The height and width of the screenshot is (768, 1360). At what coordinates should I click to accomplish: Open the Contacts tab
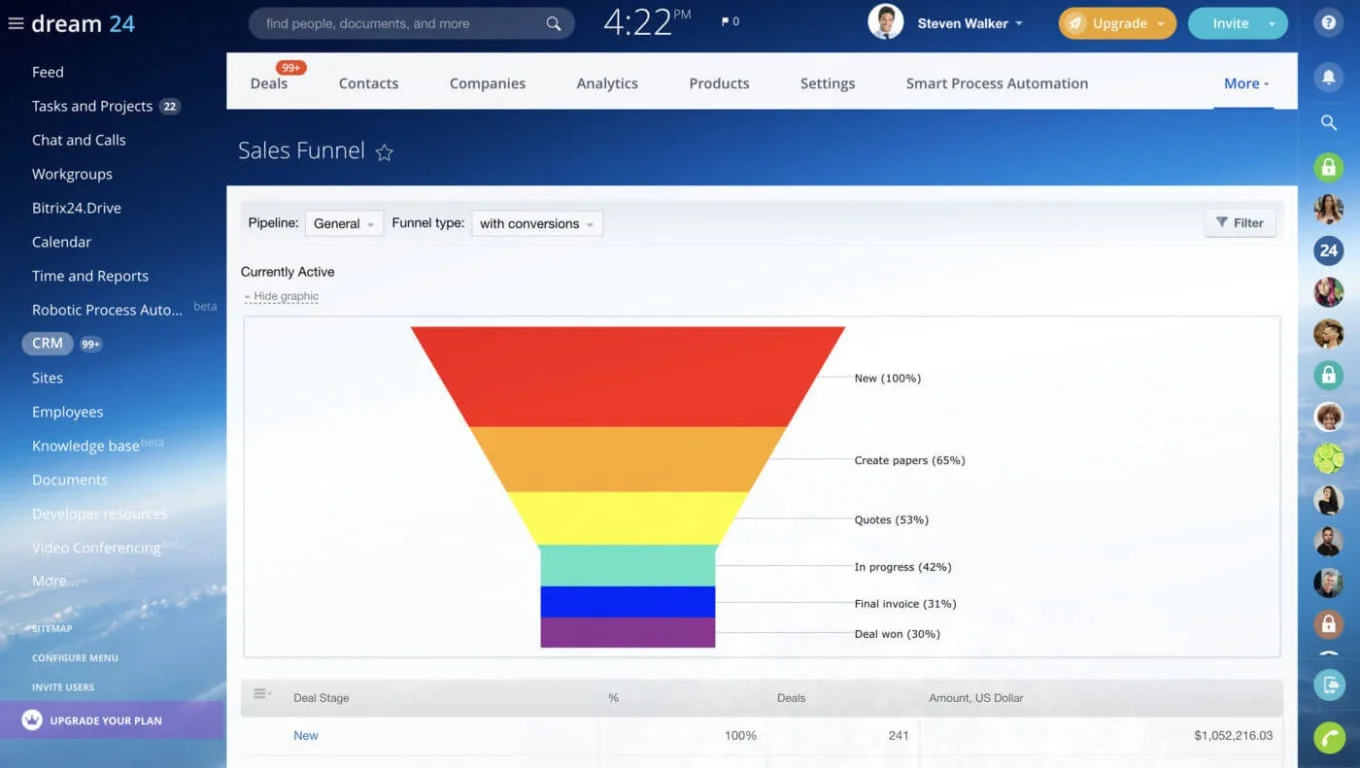point(368,83)
